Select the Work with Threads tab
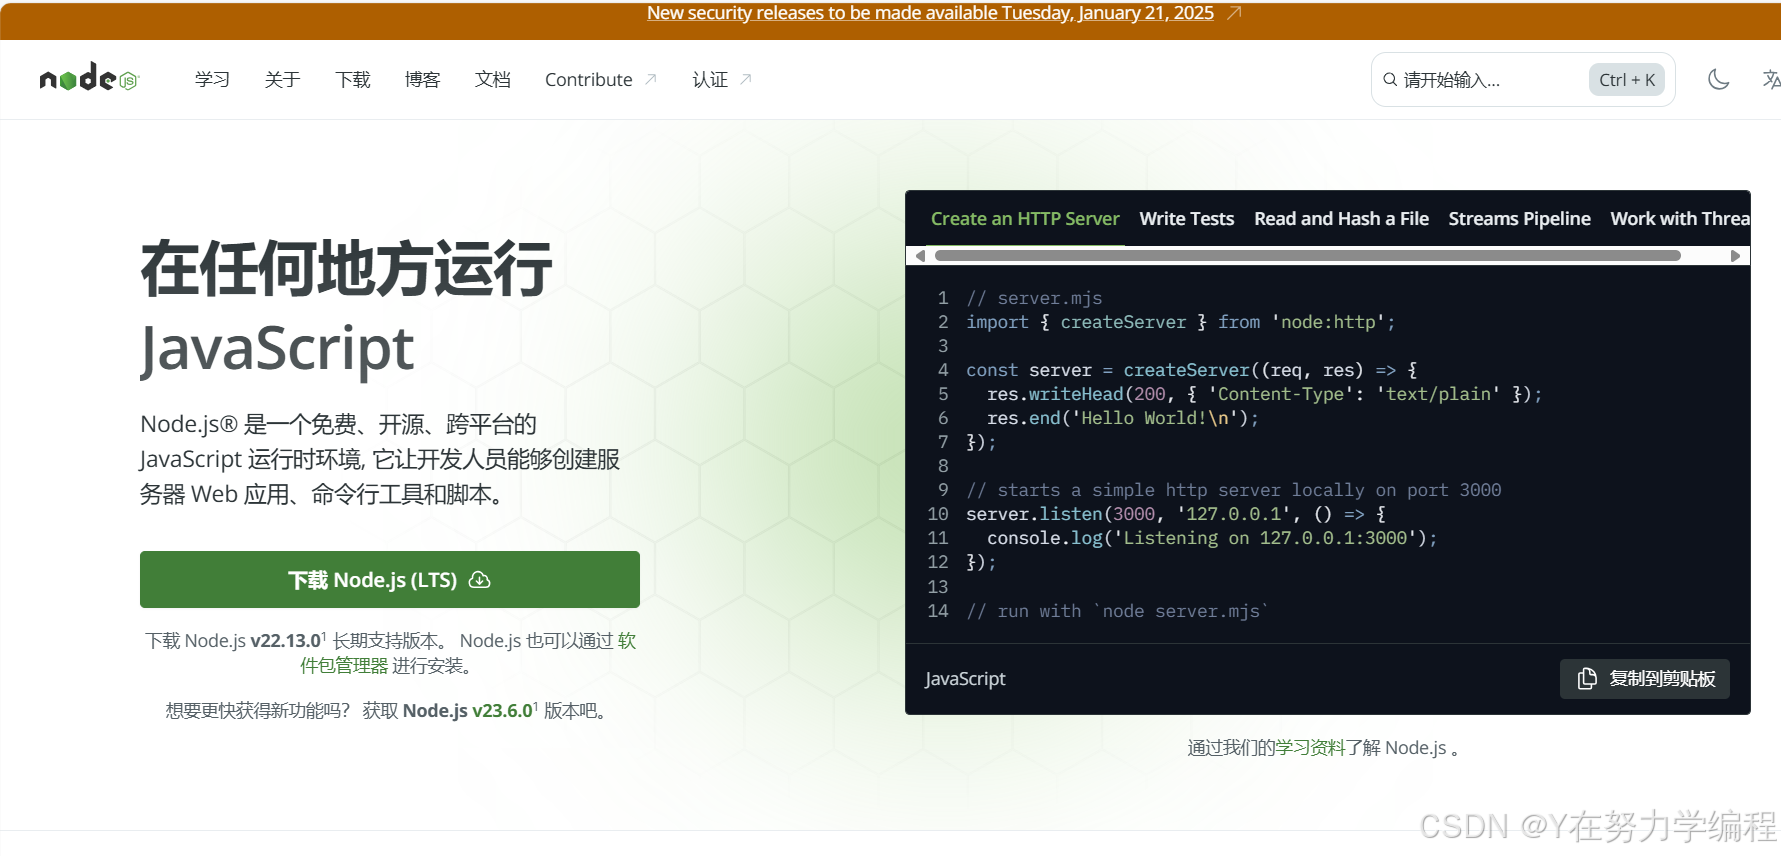1781x856 pixels. tap(1680, 219)
